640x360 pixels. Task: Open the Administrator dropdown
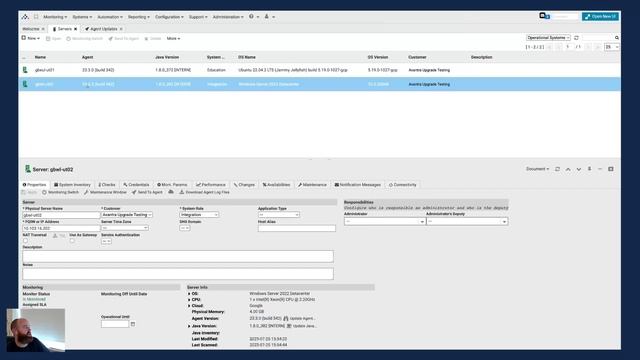click(384, 221)
